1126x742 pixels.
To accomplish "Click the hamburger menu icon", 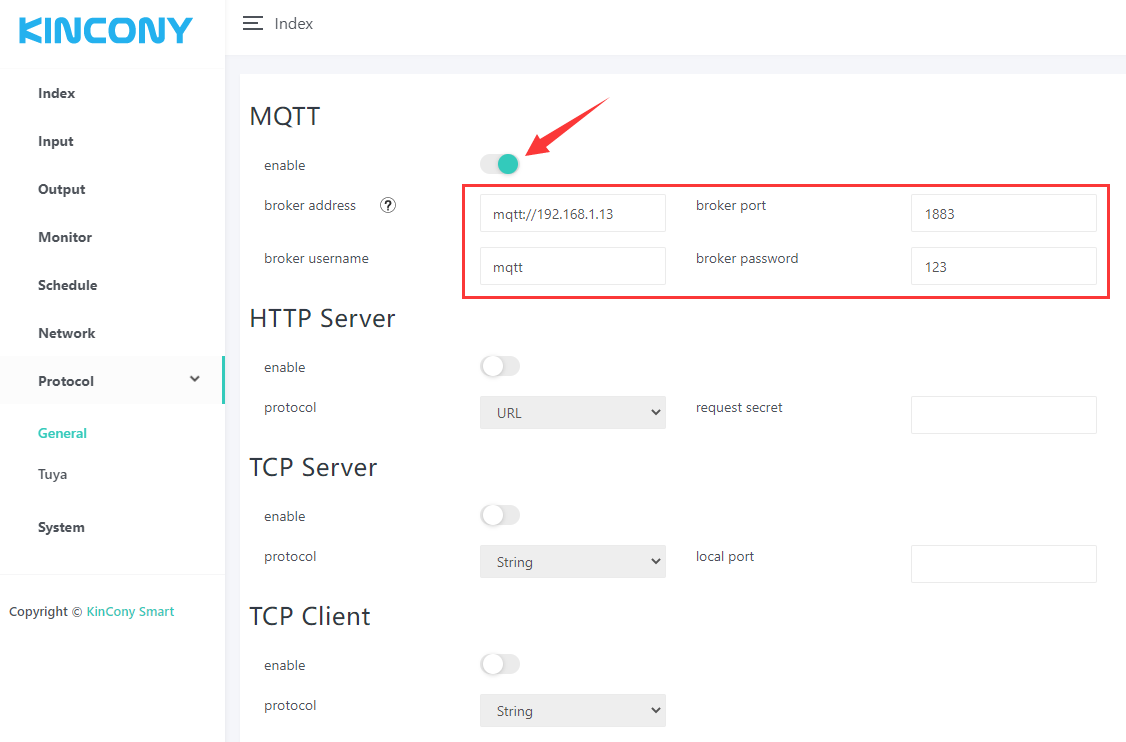I will click(253, 23).
